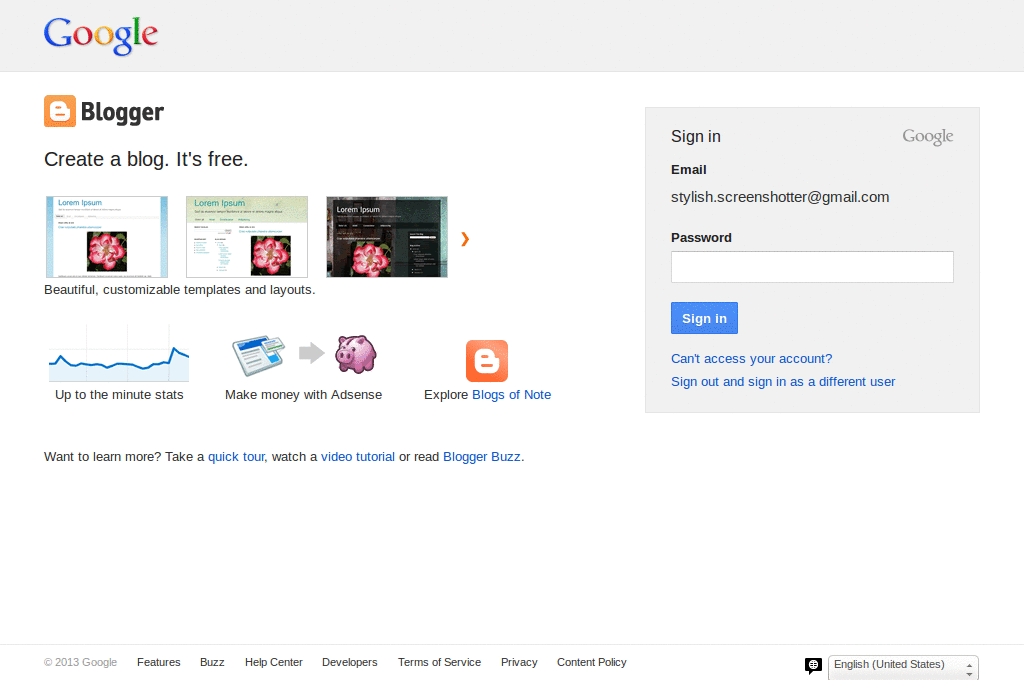Open the video tutorial link
1024x680 pixels.
(x=358, y=457)
